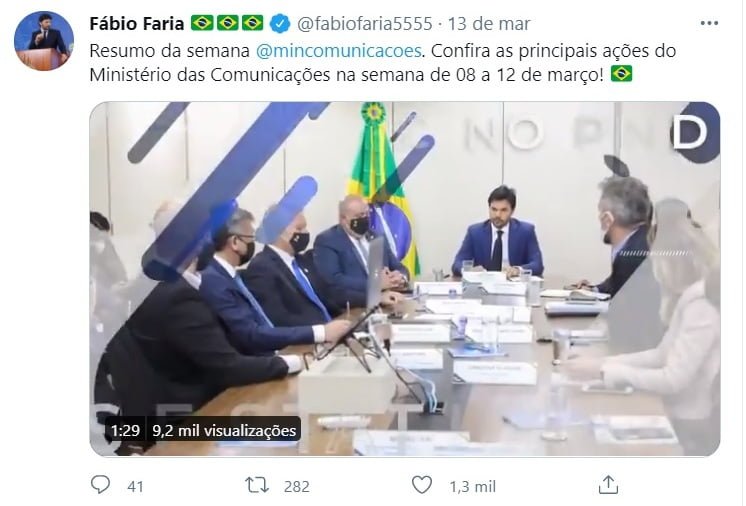Image resolution: width=746 pixels, height=506 pixels.
Task: Click the Brazil flag emoji after março
Action: [621, 74]
